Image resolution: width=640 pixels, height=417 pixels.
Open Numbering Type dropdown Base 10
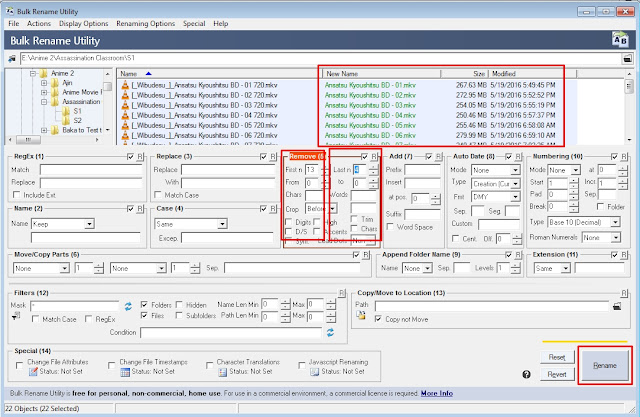584,222
